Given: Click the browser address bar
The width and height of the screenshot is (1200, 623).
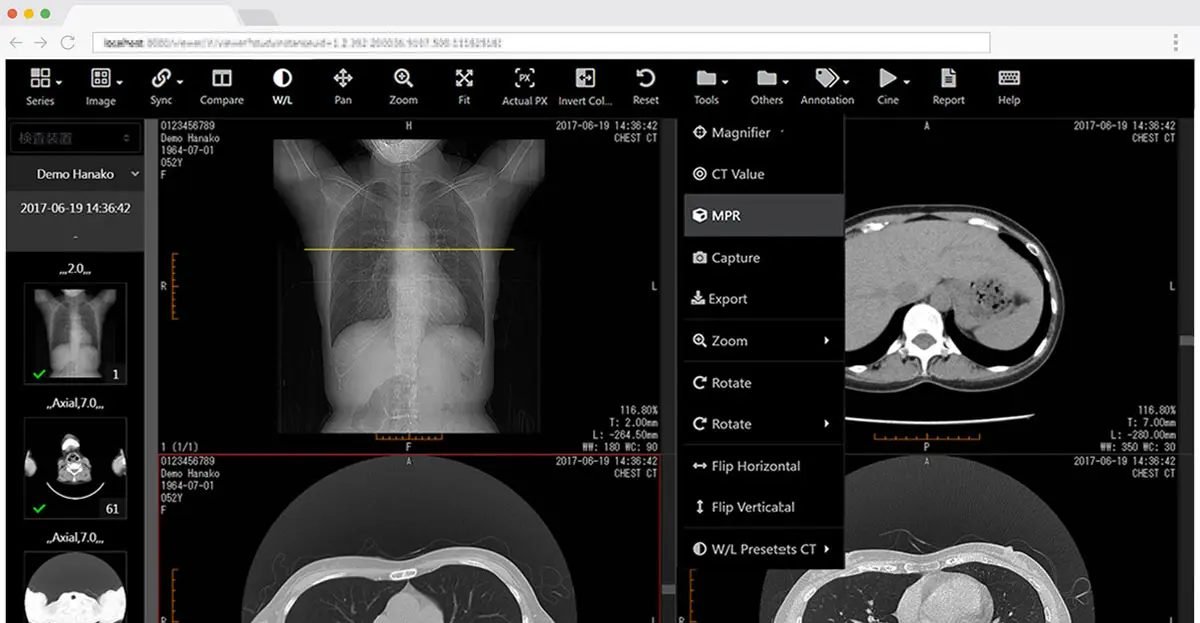Looking at the screenshot, I should tap(540, 43).
